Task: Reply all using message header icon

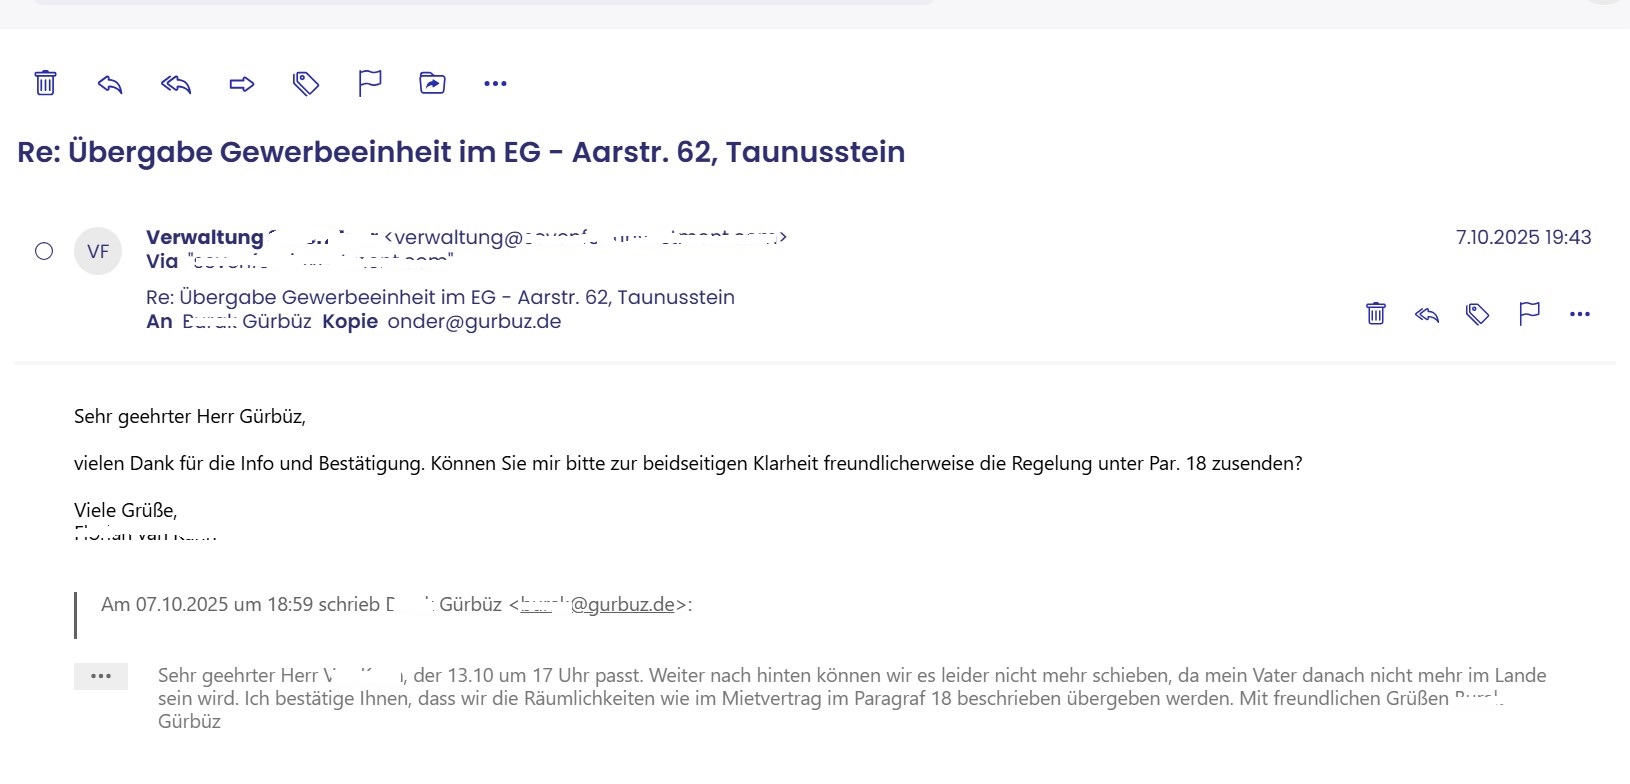Action: click(x=1427, y=315)
